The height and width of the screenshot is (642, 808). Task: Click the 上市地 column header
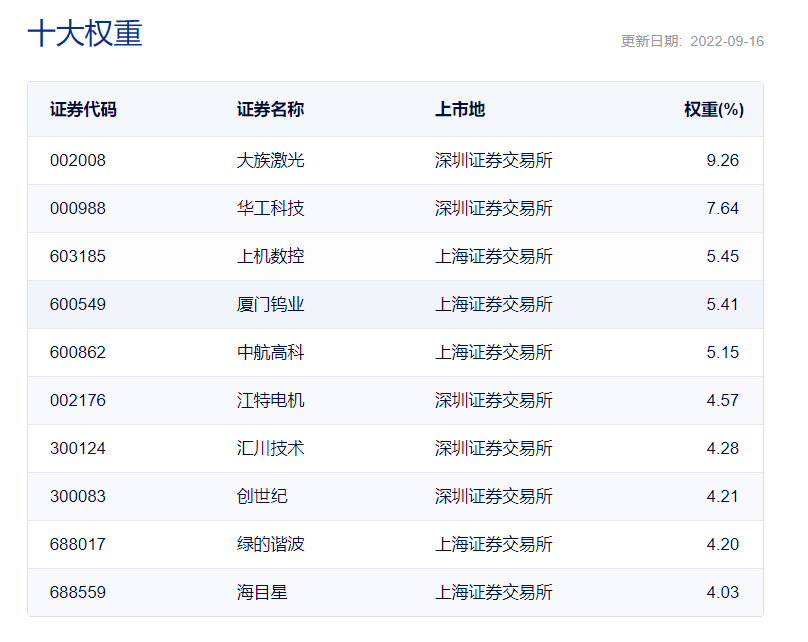tap(460, 110)
